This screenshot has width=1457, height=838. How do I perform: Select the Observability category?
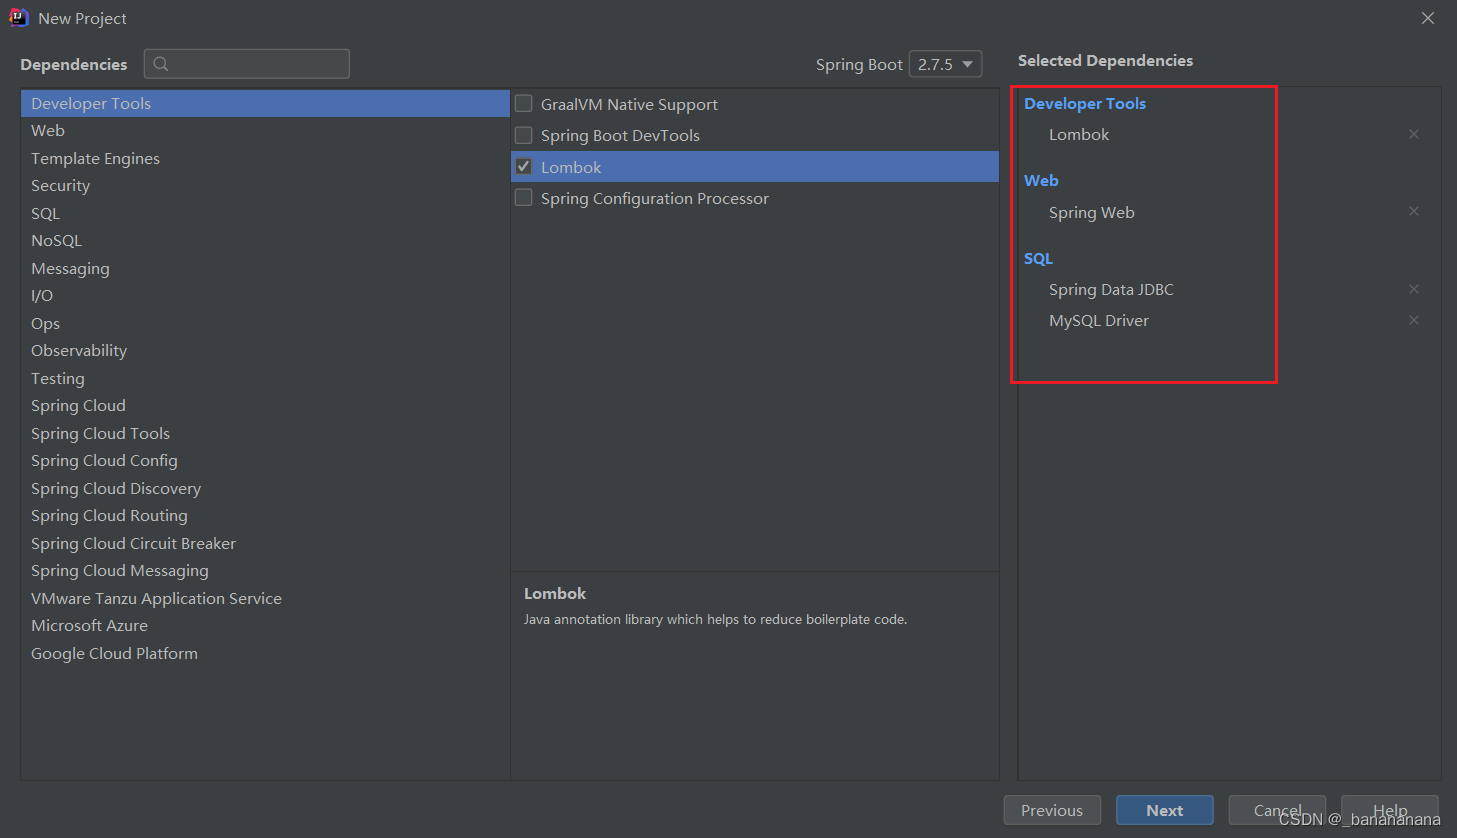265,351
